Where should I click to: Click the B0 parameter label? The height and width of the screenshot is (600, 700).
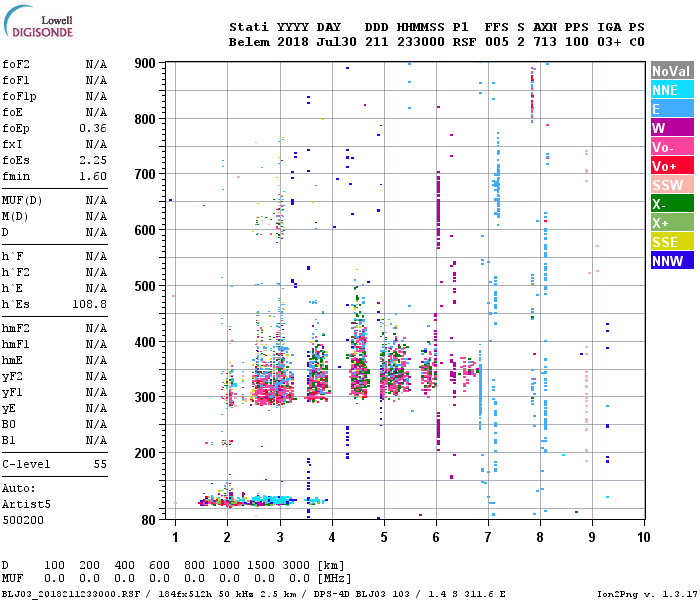coord(9,425)
